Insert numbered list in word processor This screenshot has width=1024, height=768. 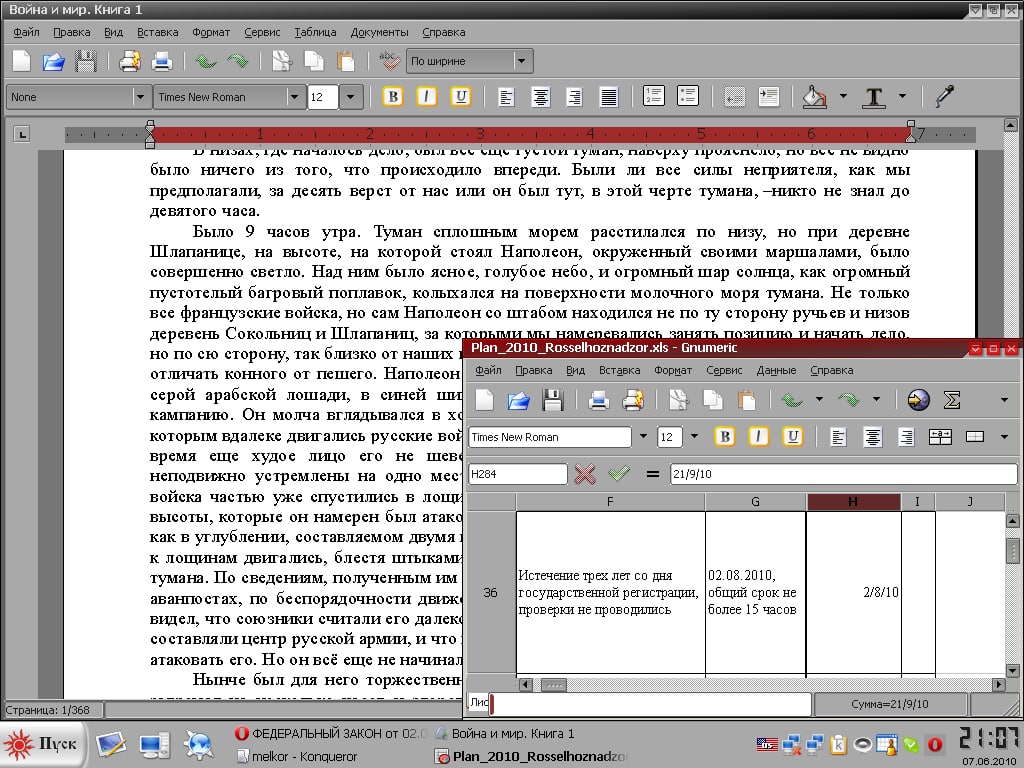click(654, 96)
